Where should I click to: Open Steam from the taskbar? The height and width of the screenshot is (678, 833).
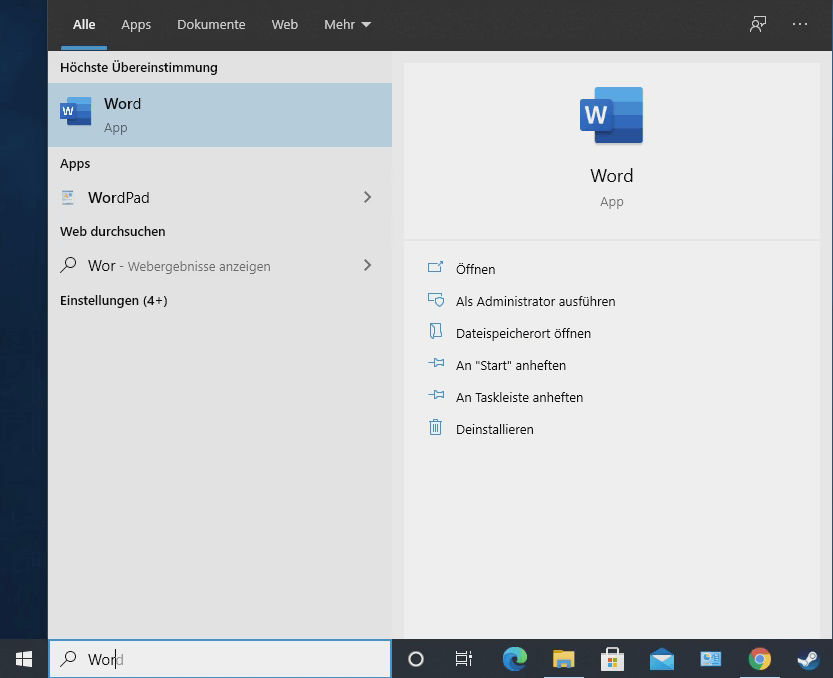coord(808,659)
